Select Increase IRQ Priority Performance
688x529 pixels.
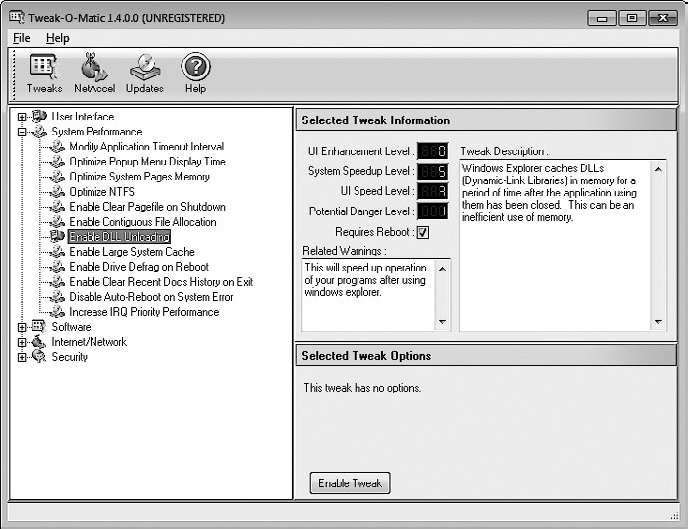[x=144, y=312]
